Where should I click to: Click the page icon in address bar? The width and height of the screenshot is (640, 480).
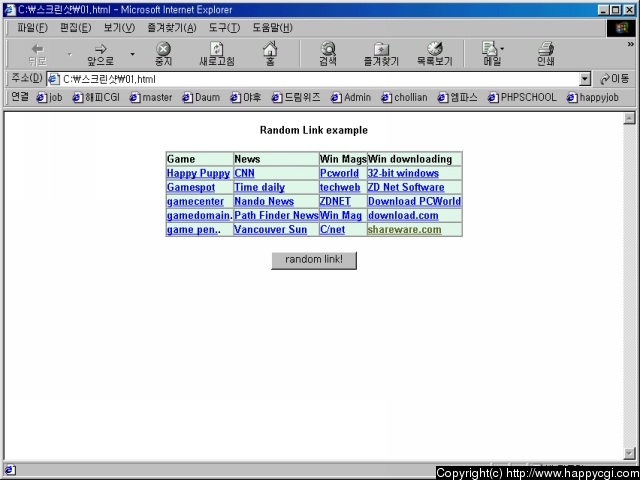coord(53,79)
